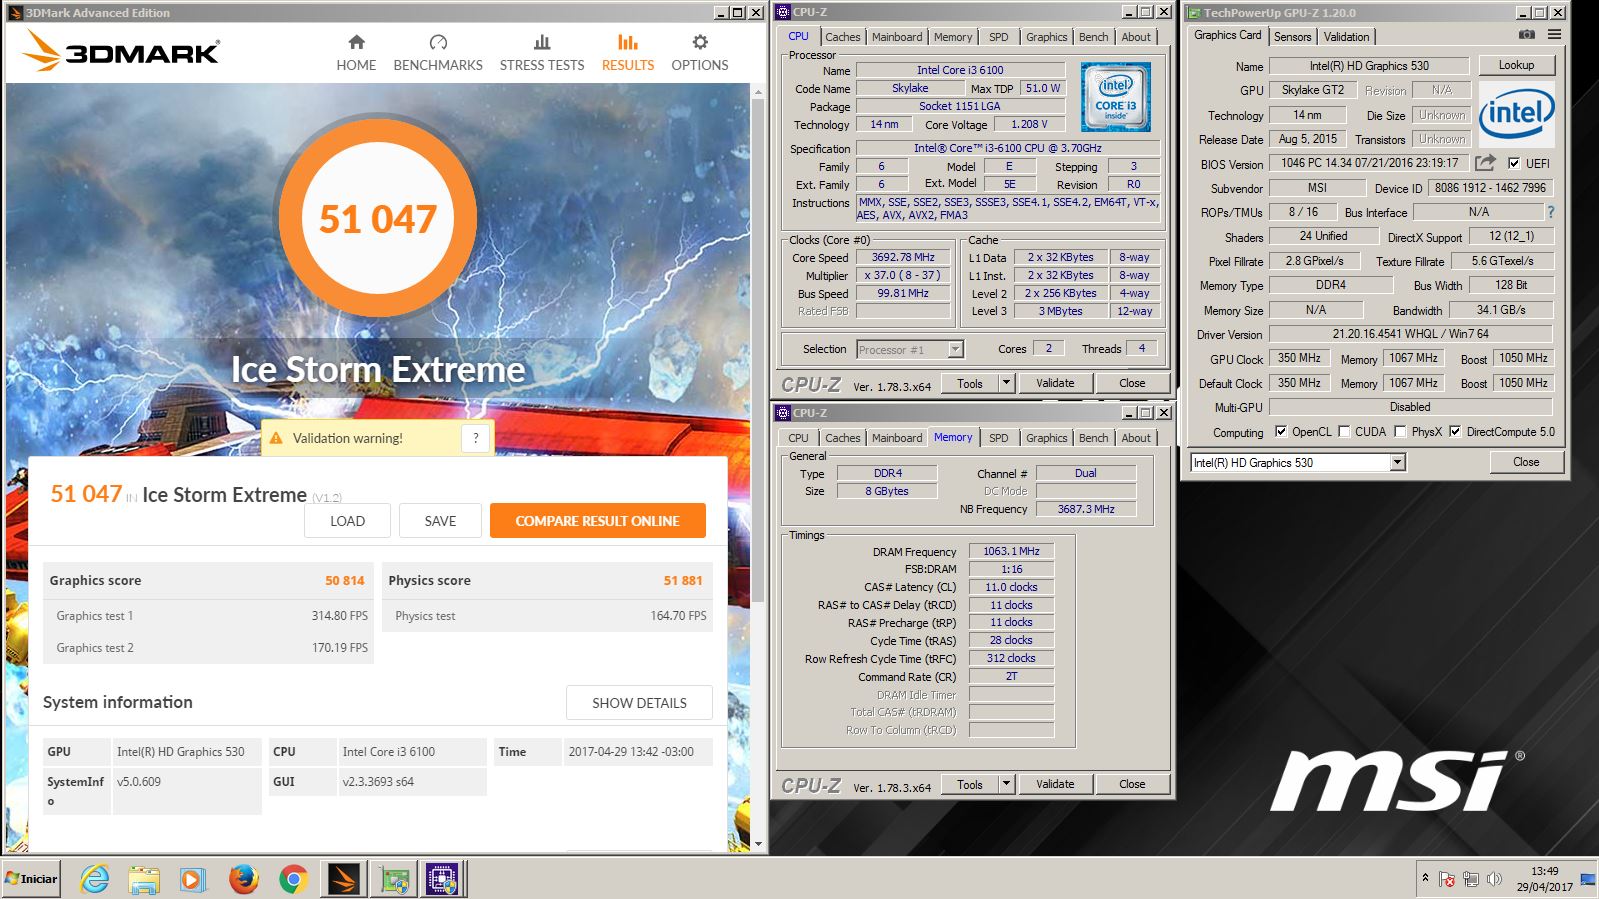Open the file explorer folder in taskbar

coord(144,879)
